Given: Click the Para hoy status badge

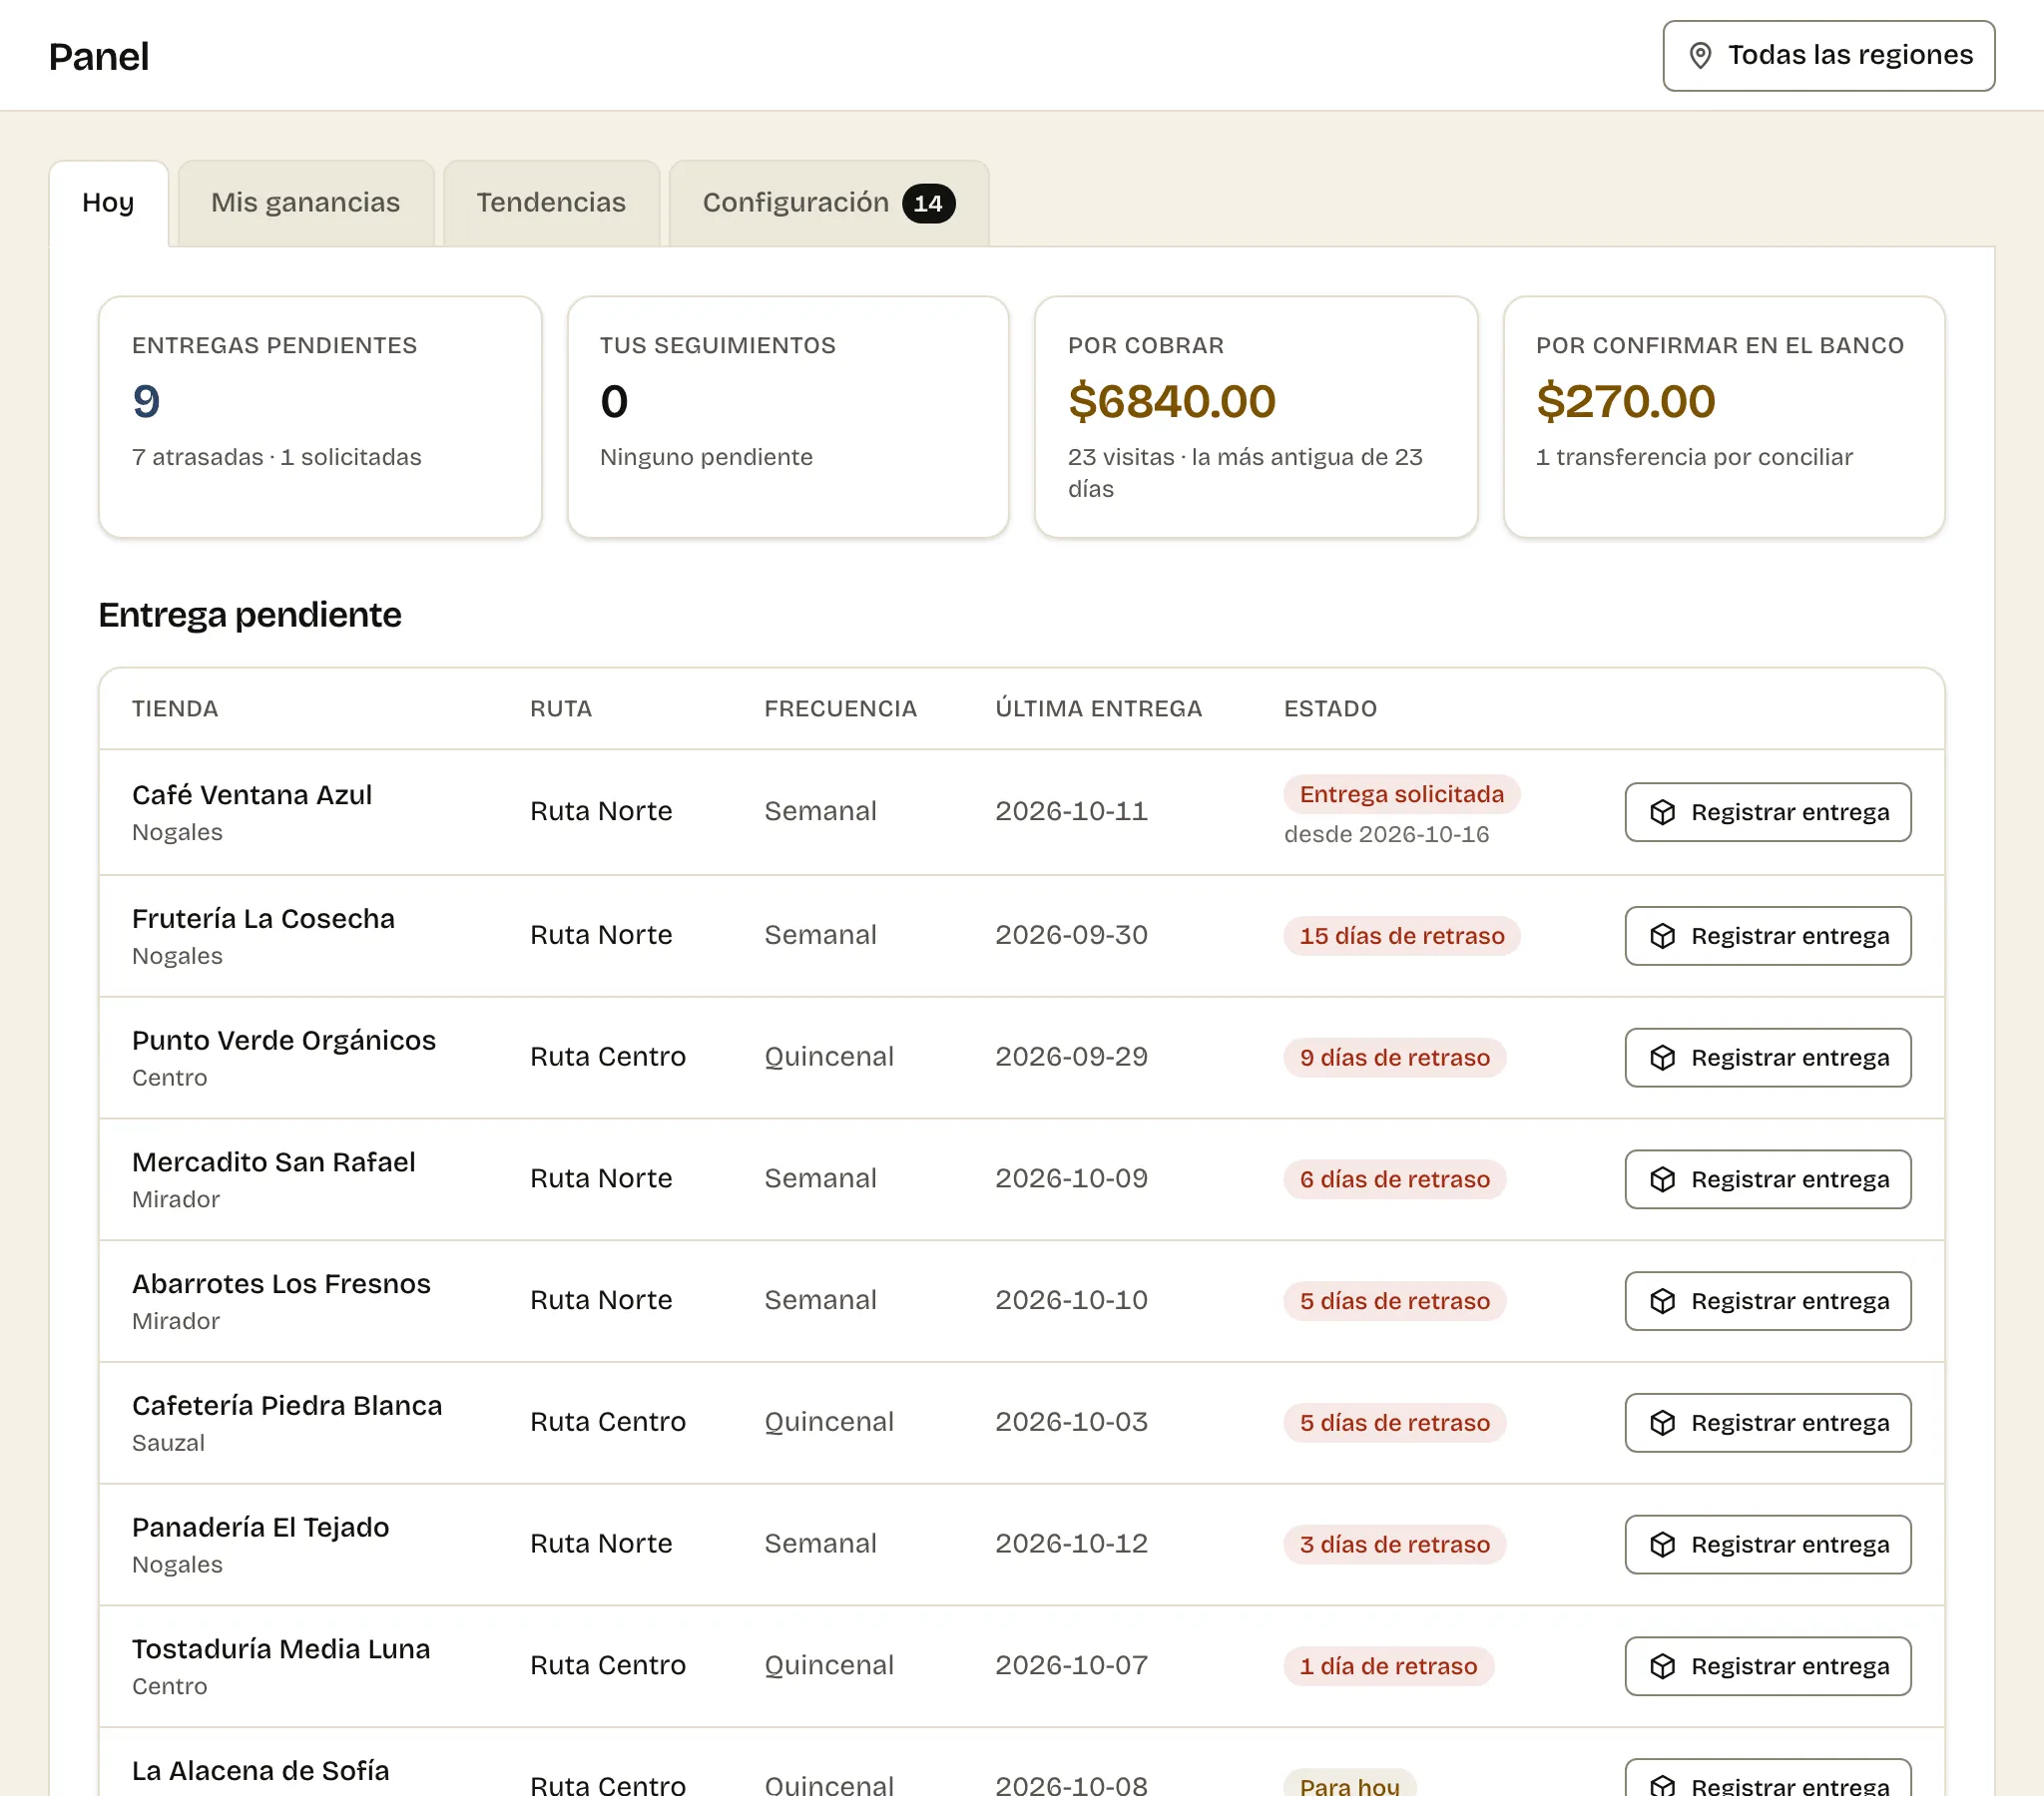Looking at the screenshot, I should [1349, 1783].
